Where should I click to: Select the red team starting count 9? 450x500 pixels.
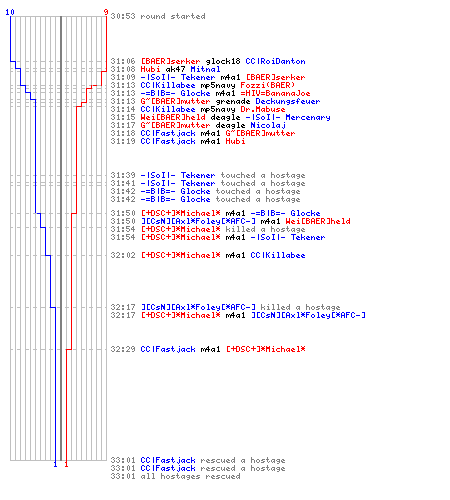pyautogui.click(x=106, y=12)
